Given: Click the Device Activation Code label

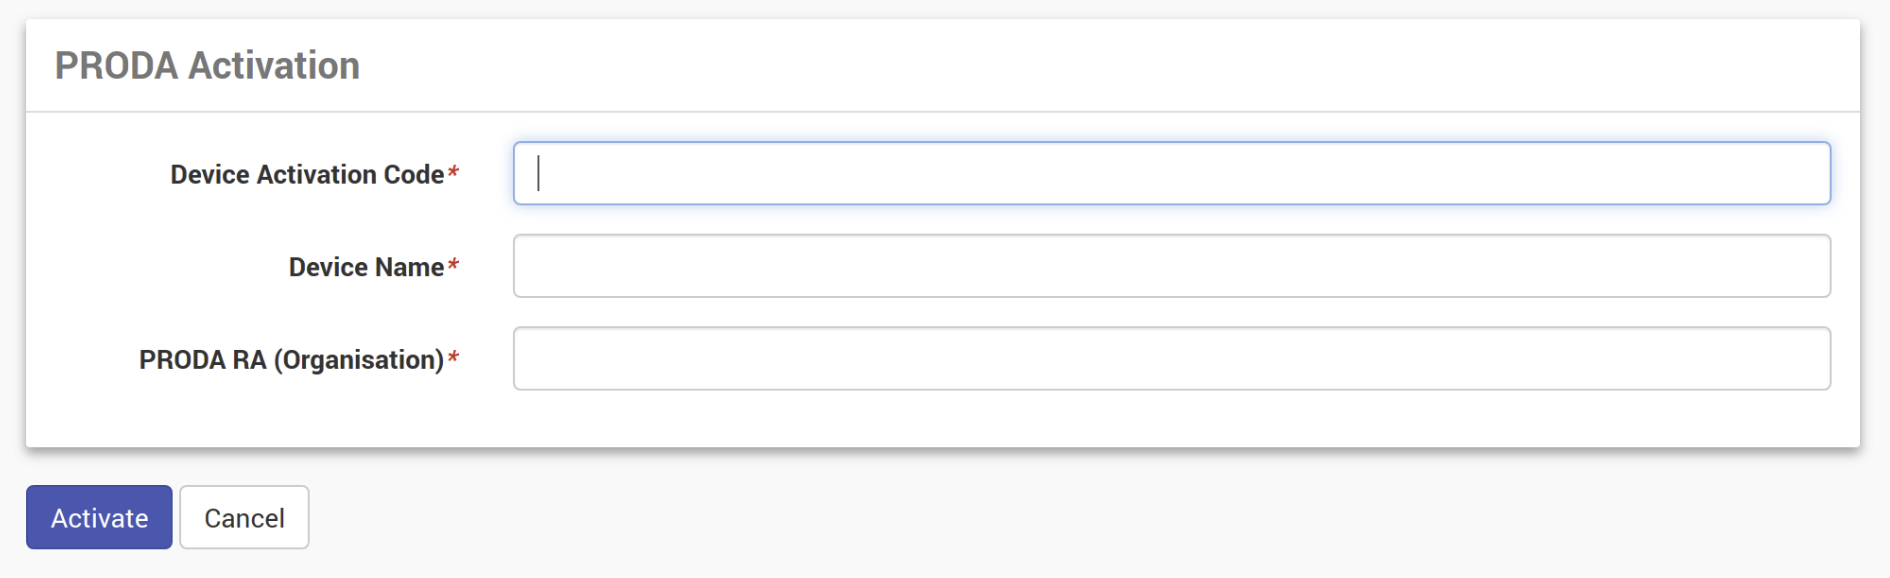Looking at the screenshot, I should (307, 174).
